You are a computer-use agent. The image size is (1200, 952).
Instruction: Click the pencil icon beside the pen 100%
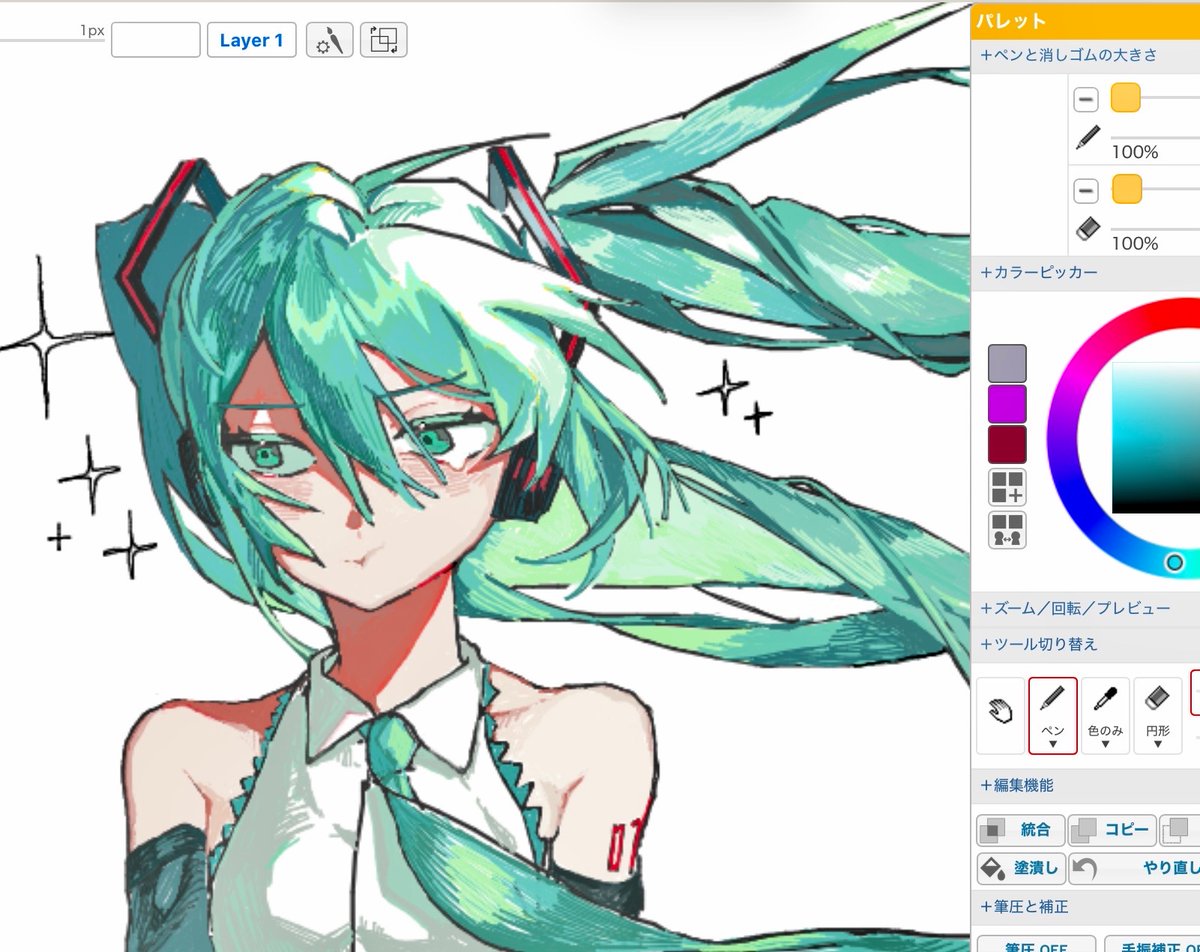coord(1088,137)
